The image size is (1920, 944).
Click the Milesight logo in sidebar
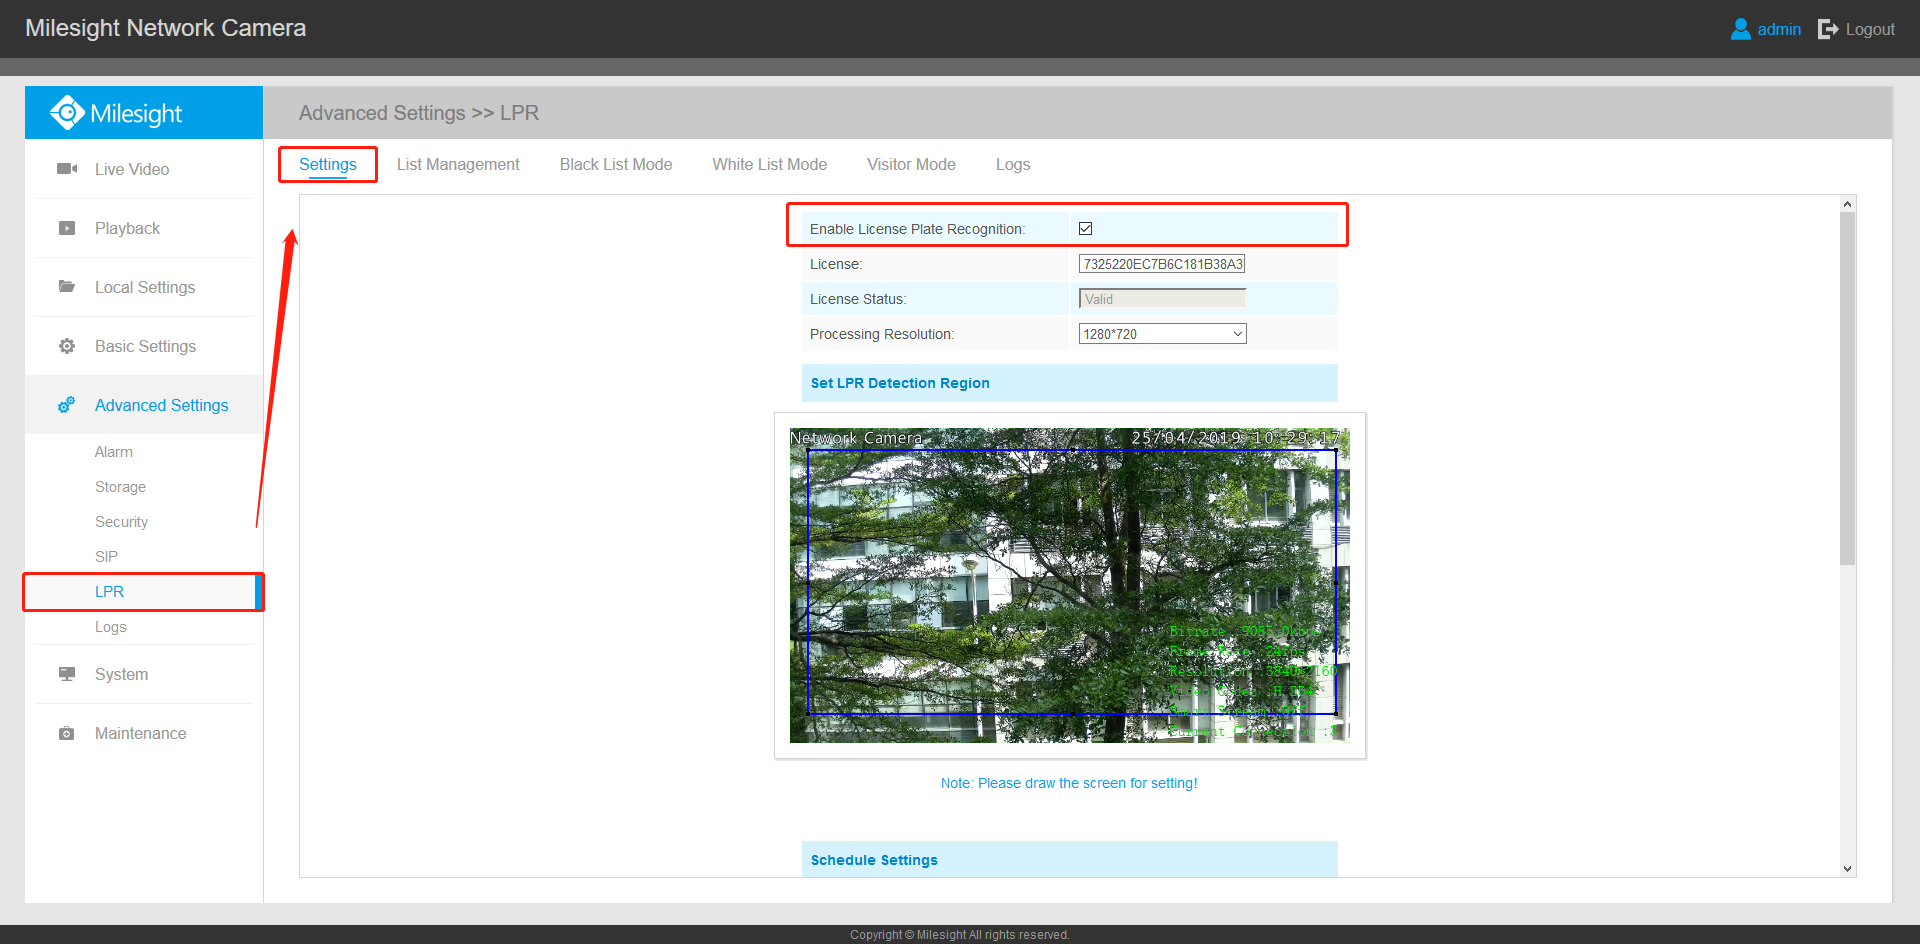[116, 113]
